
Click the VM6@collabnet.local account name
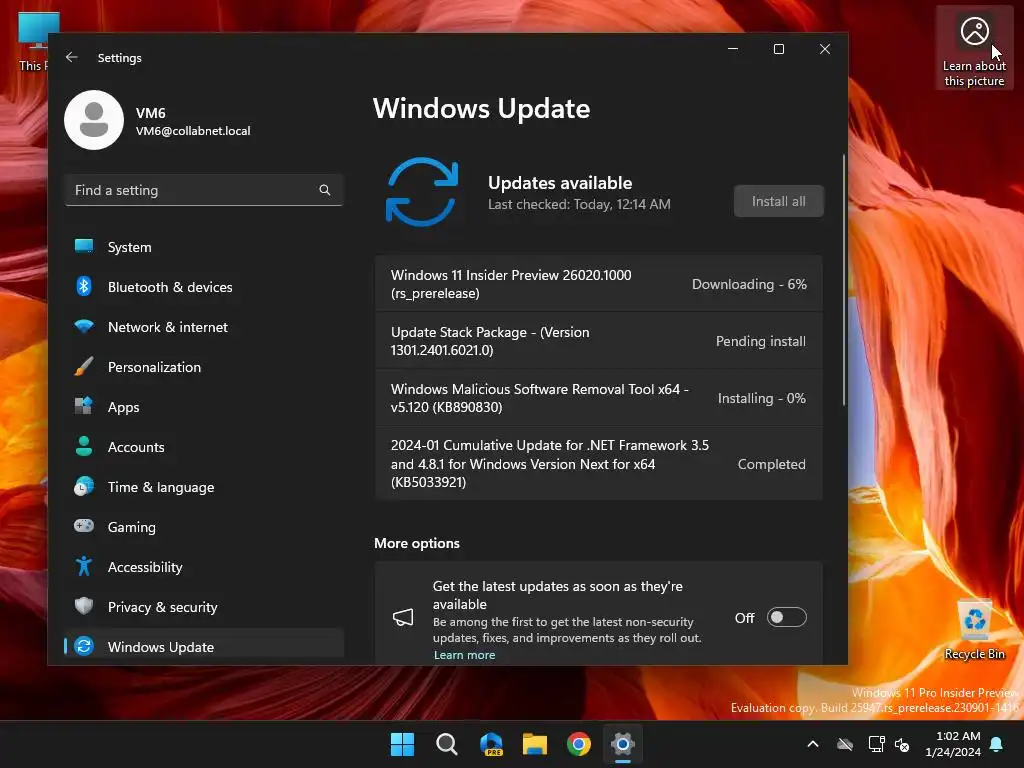click(x=193, y=131)
